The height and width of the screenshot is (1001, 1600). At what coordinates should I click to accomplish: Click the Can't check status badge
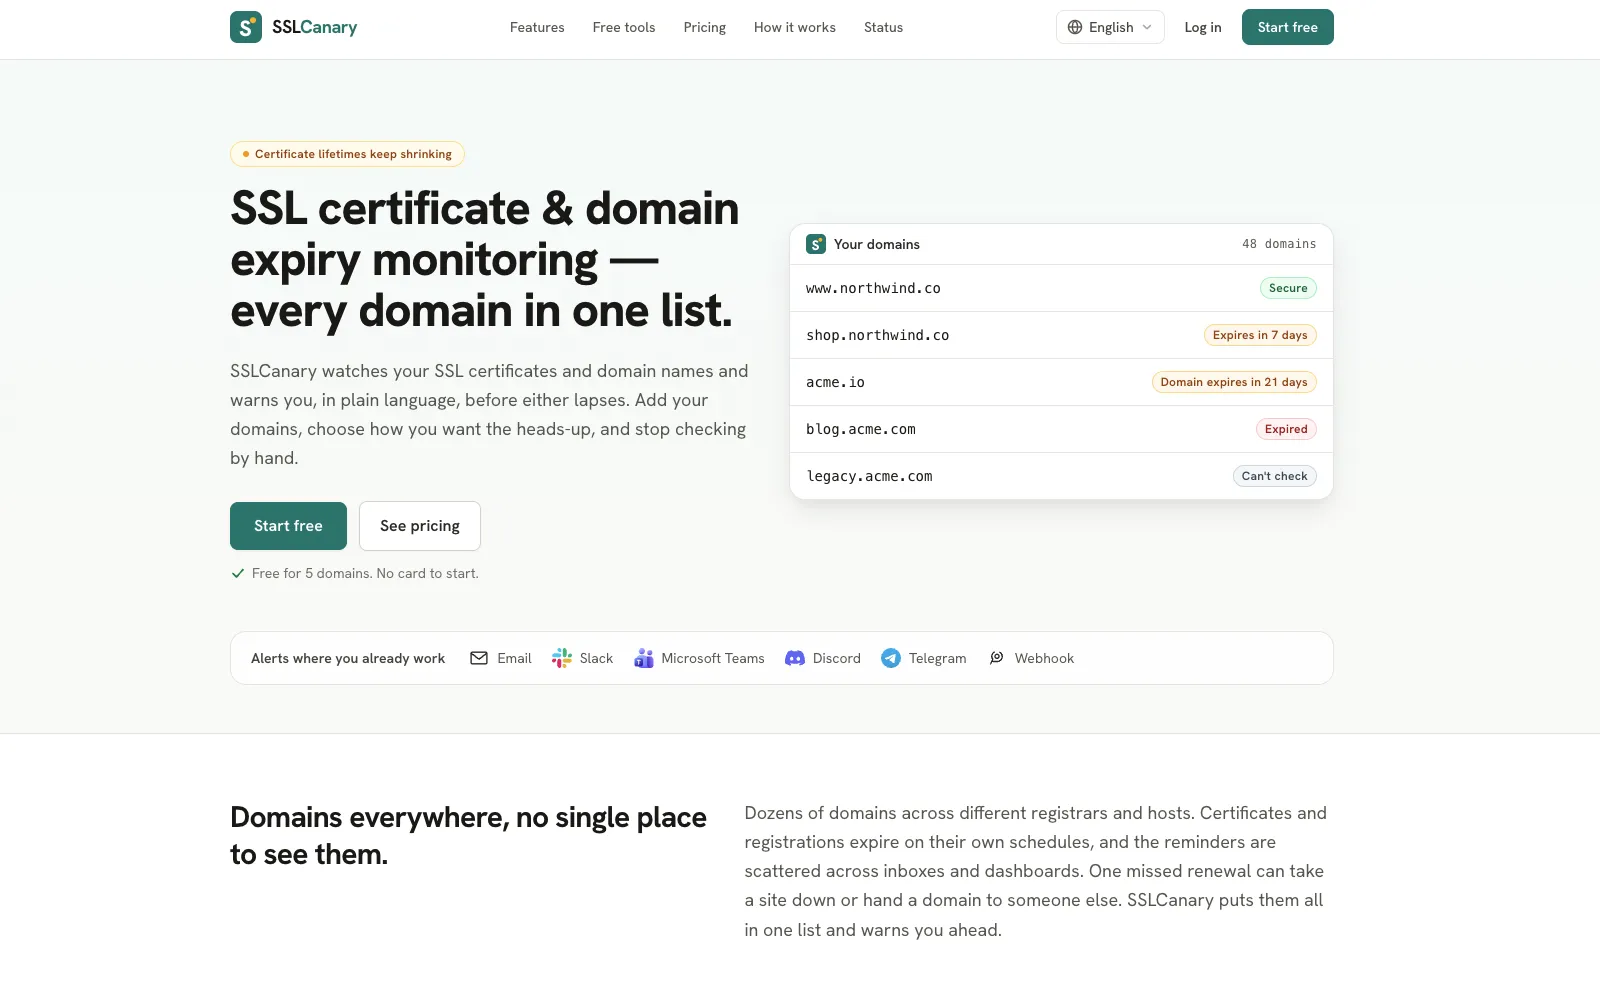pos(1275,476)
